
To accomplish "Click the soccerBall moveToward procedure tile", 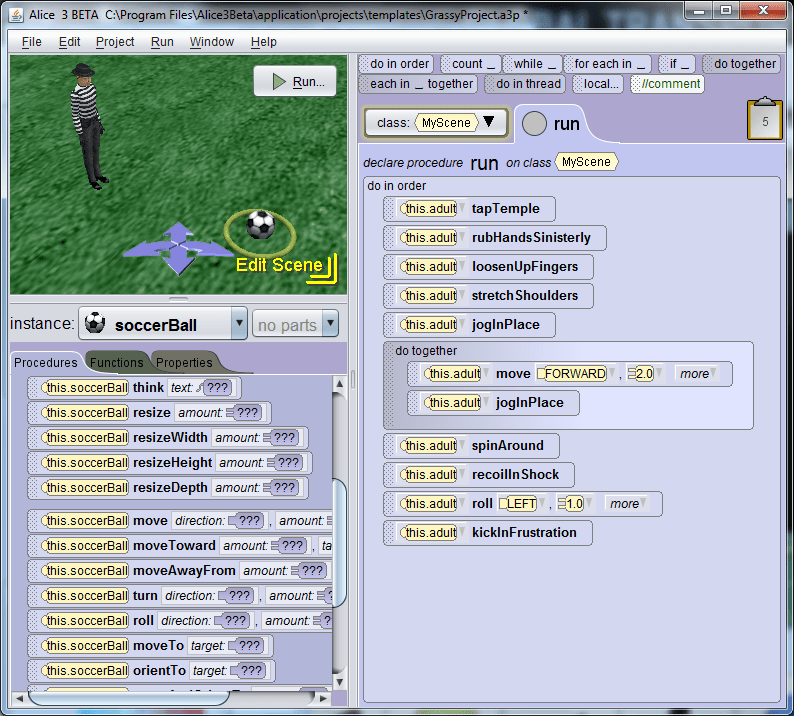I will (x=180, y=545).
